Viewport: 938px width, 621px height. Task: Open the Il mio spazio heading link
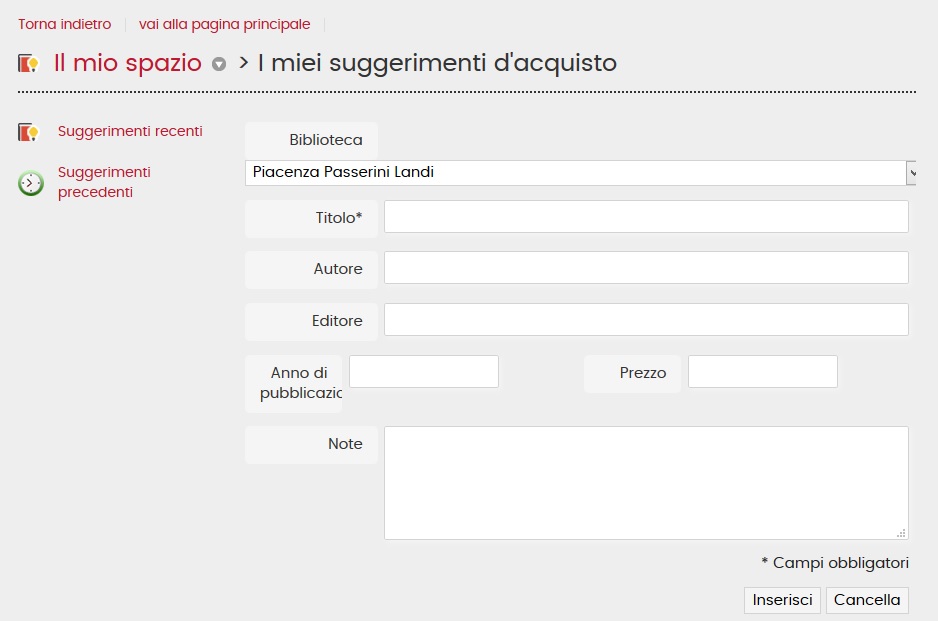pos(127,63)
